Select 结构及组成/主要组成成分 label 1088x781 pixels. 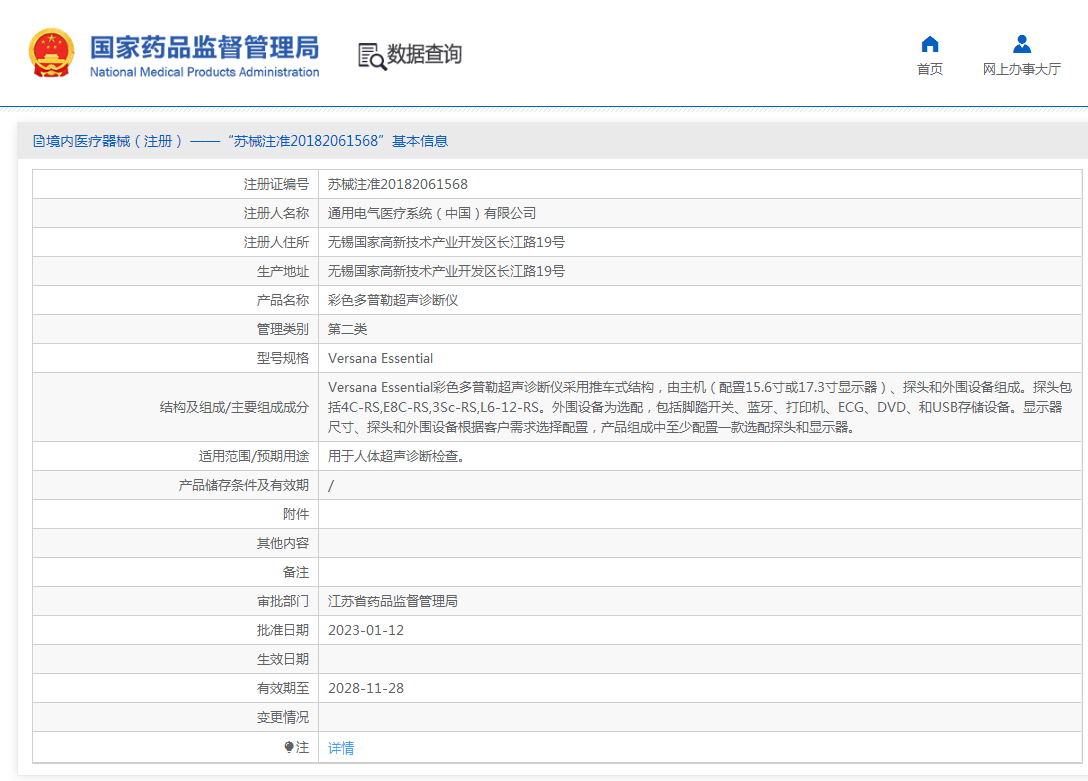pos(234,408)
